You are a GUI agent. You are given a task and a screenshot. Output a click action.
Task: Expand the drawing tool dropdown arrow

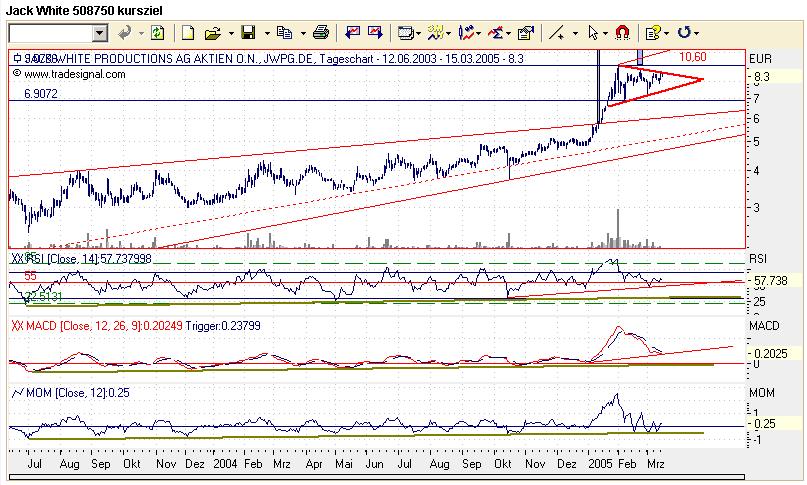(x=575, y=34)
